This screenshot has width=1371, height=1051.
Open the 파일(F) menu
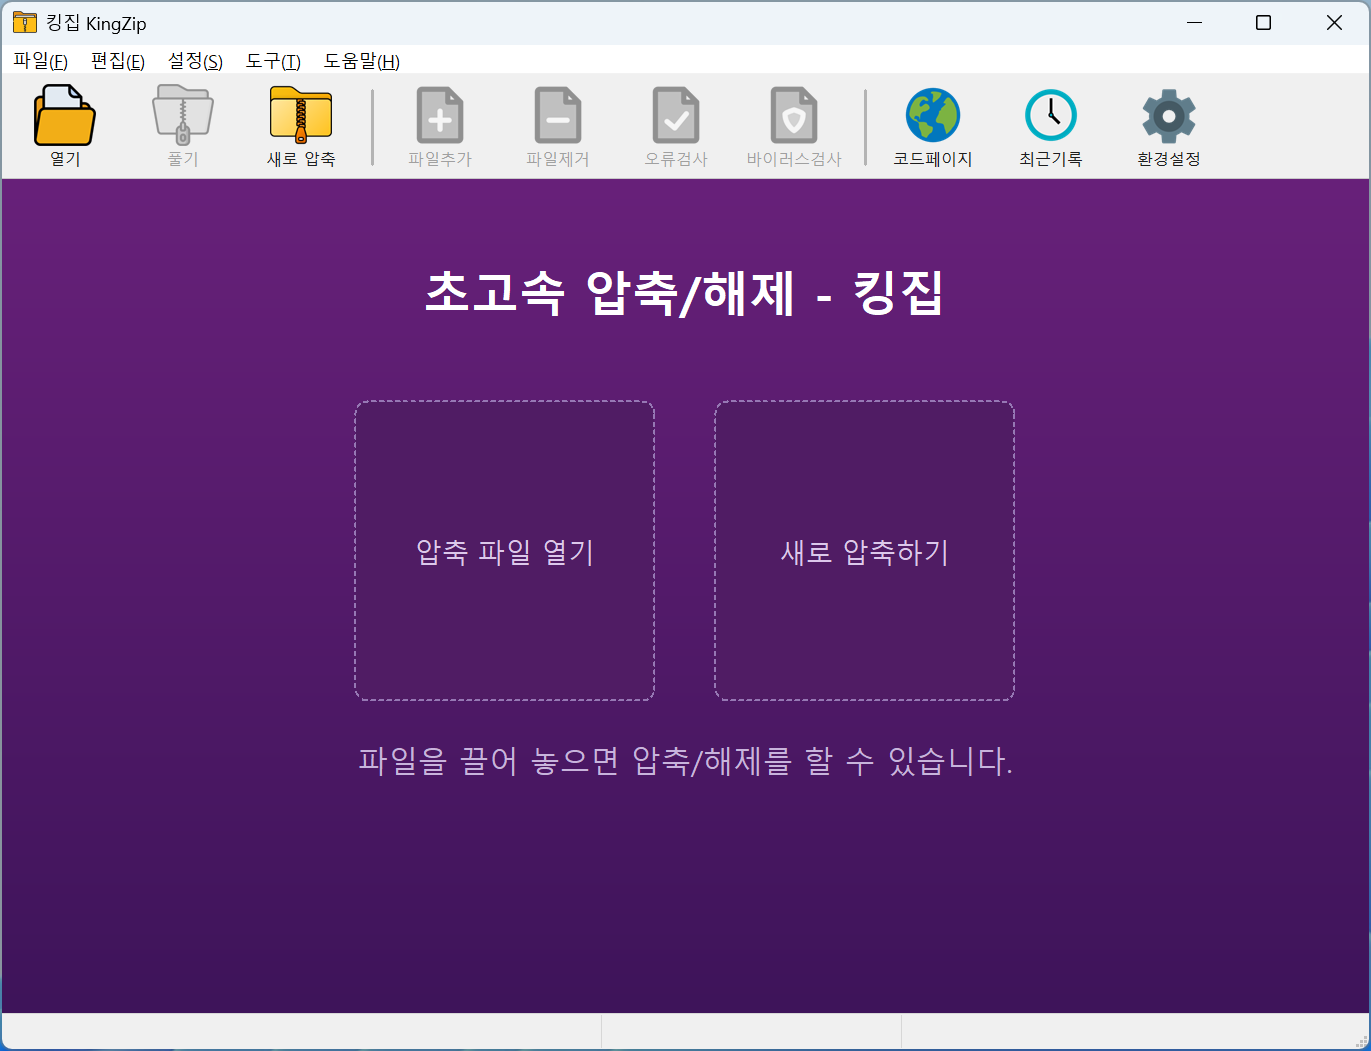click(40, 61)
